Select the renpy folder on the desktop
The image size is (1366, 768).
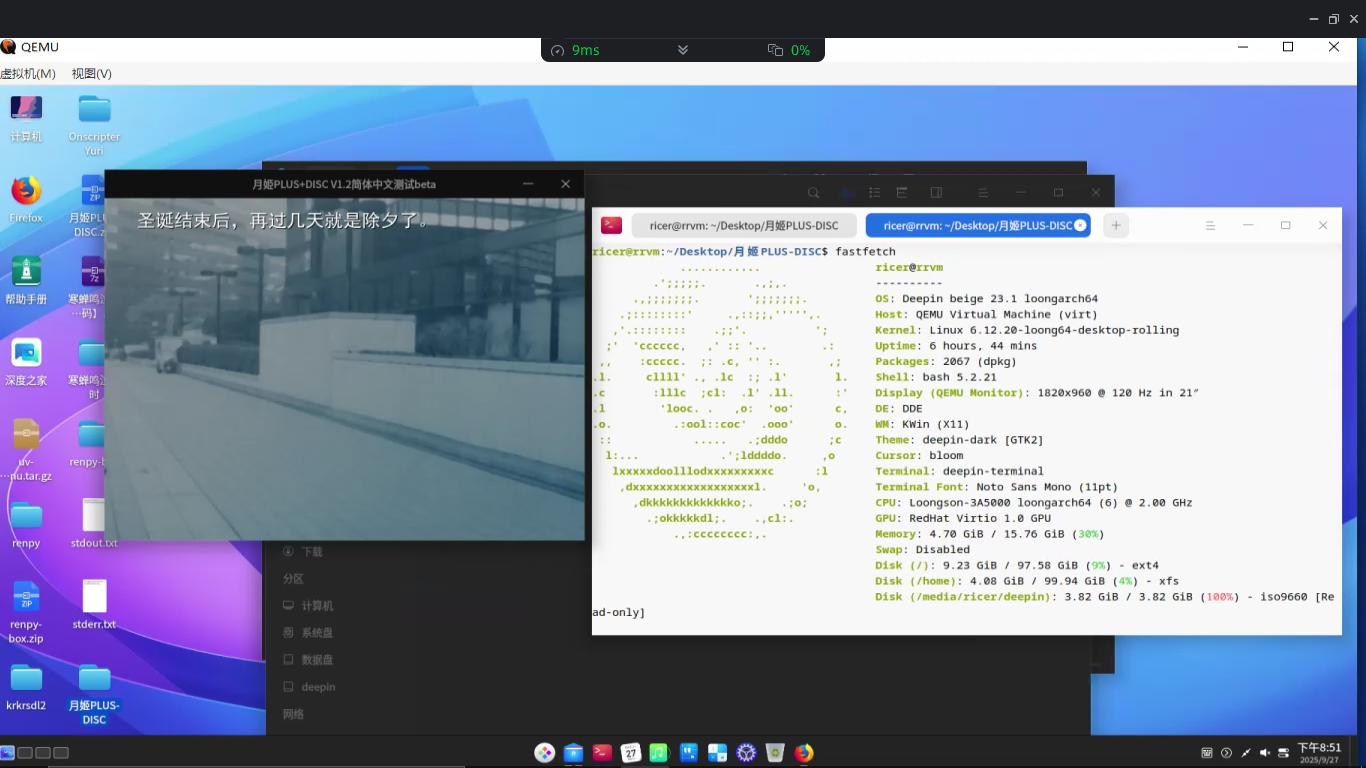click(x=26, y=525)
